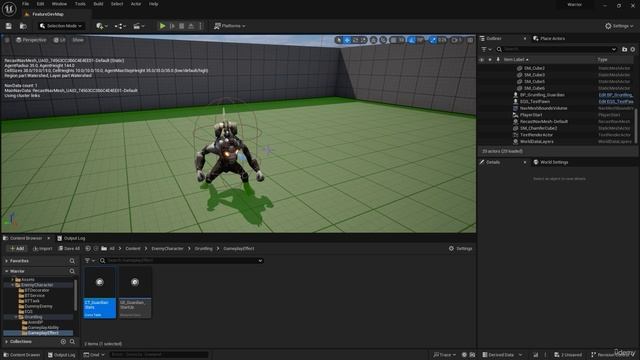Open the camera speed setting
The image size is (640, 360).
(456, 40)
